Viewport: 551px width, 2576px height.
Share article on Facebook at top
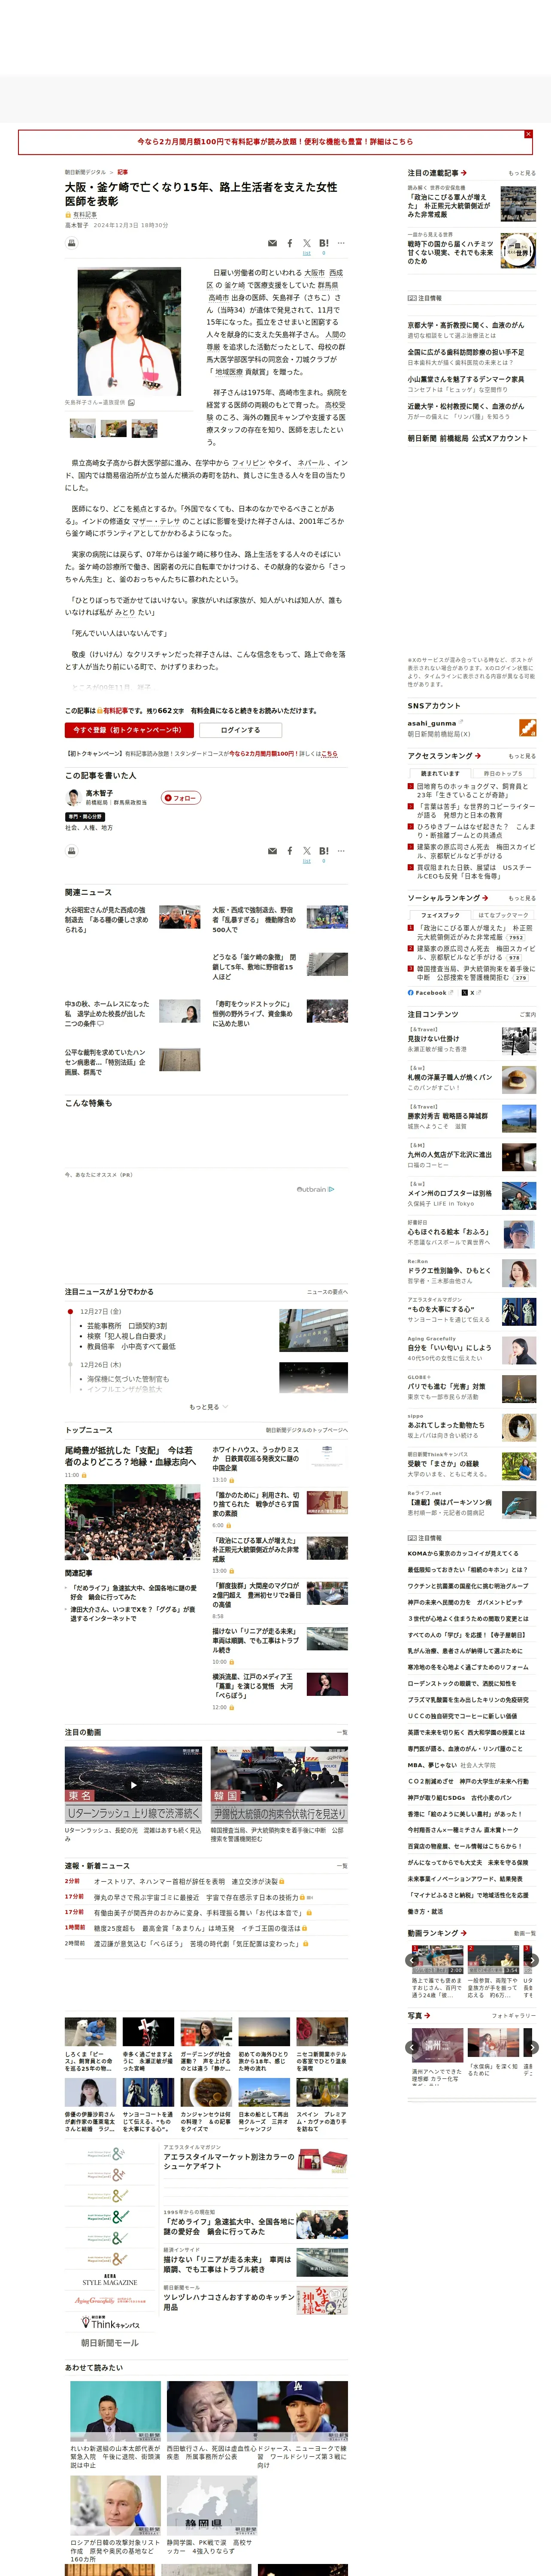tap(290, 243)
